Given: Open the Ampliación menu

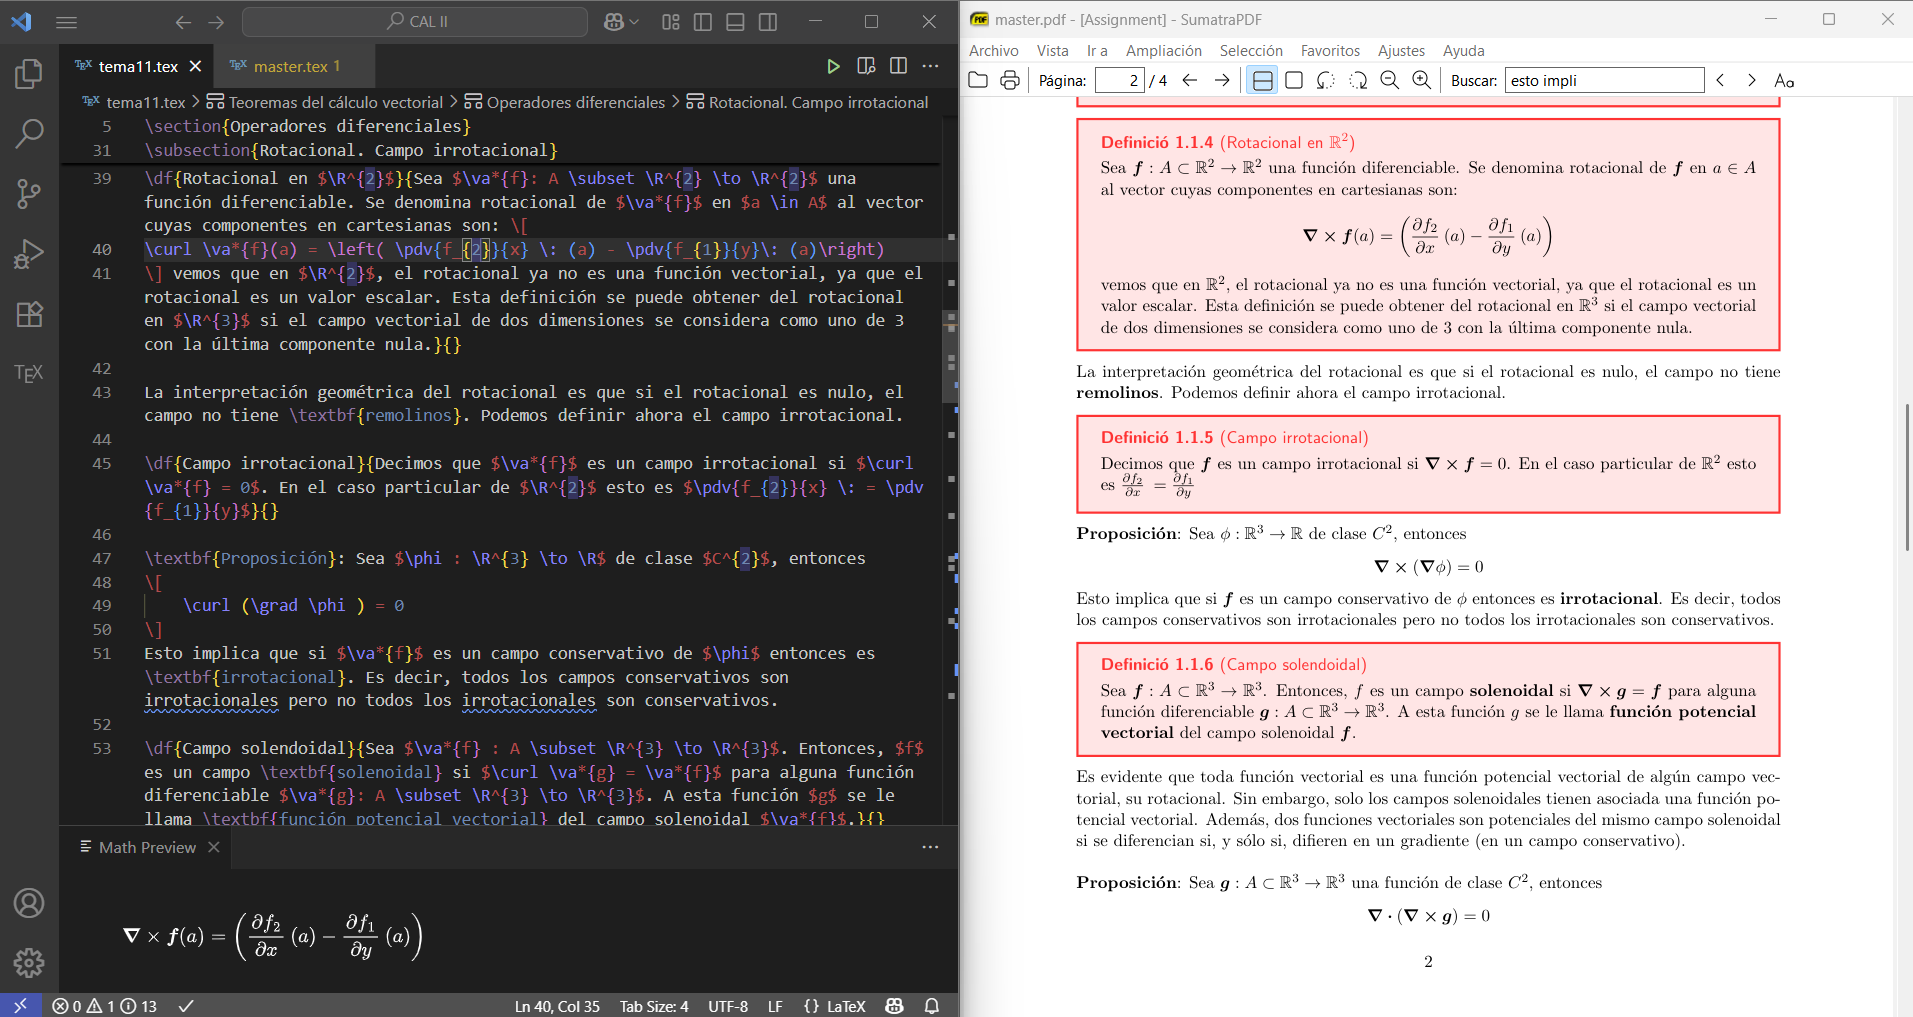Looking at the screenshot, I should pos(1164,50).
